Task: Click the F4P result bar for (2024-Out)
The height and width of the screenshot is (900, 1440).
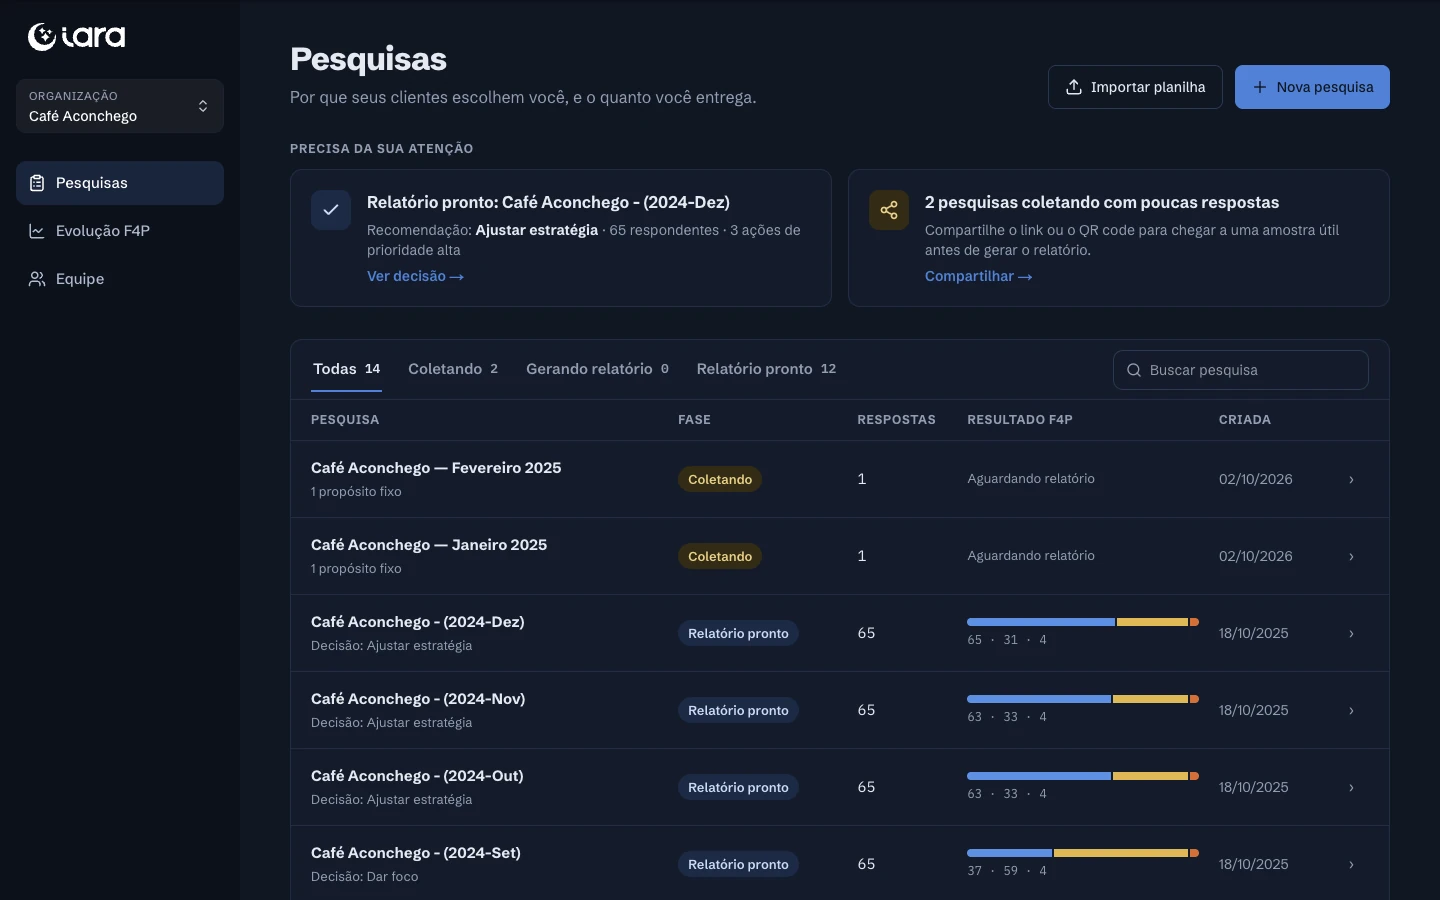Action: click(x=1083, y=776)
